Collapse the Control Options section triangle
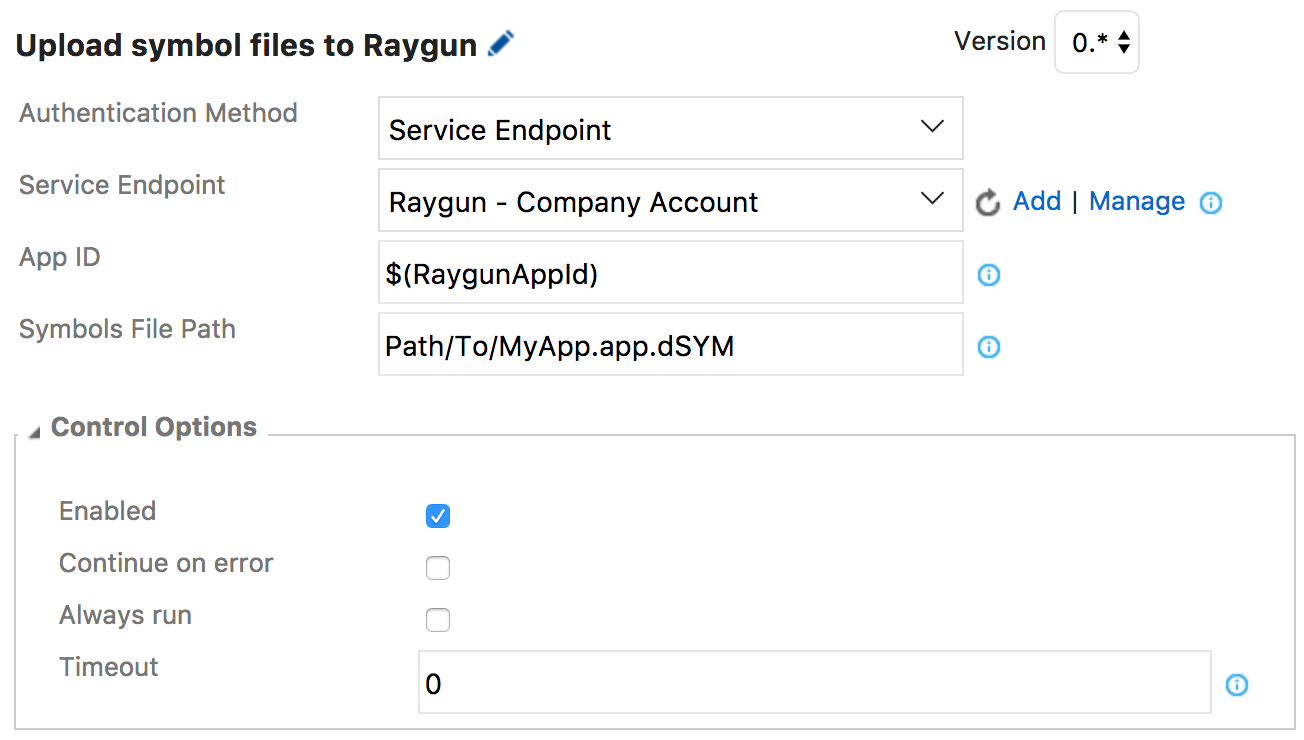Screen dimensions: 1304x740 tap(35, 432)
